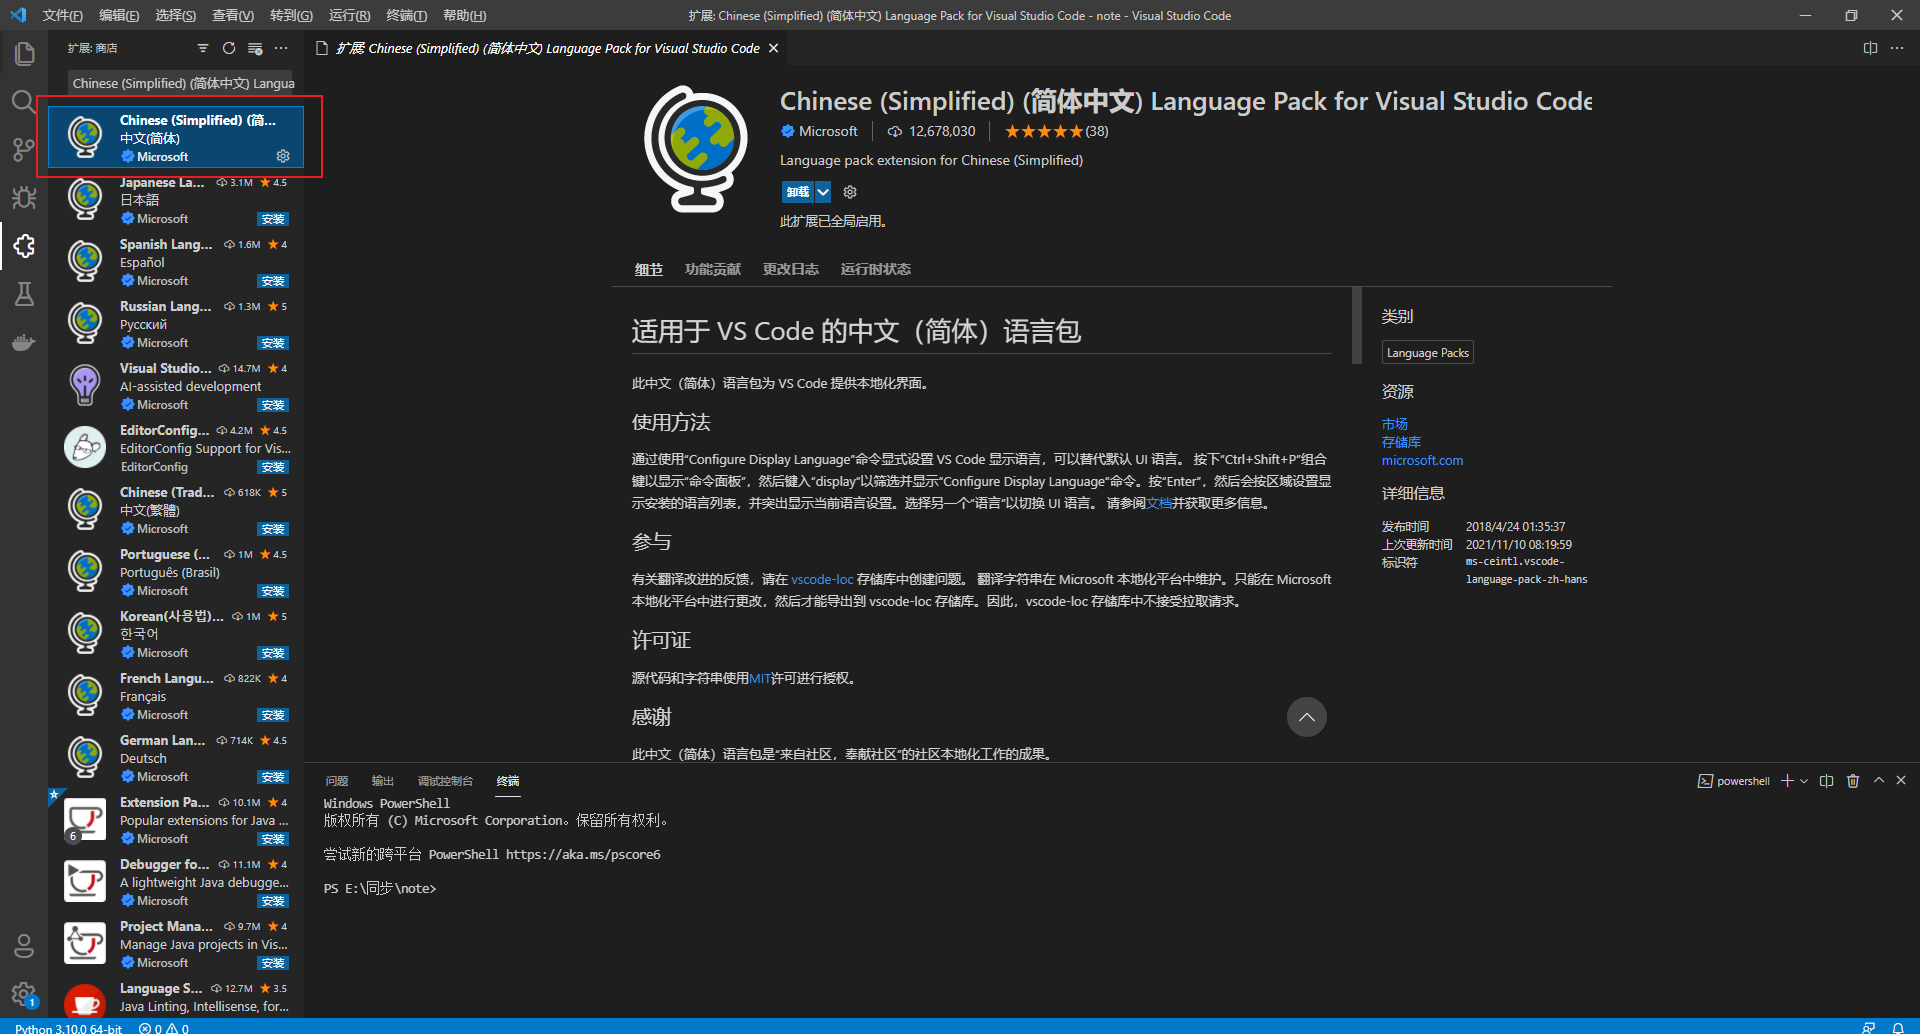Open gear on Chinese (Simplified) list item
The image size is (1920, 1034).
click(x=283, y=156)
